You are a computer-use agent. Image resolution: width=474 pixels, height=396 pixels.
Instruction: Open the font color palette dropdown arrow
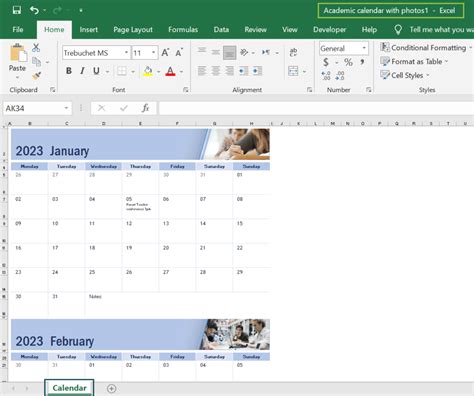click(181, 71)
